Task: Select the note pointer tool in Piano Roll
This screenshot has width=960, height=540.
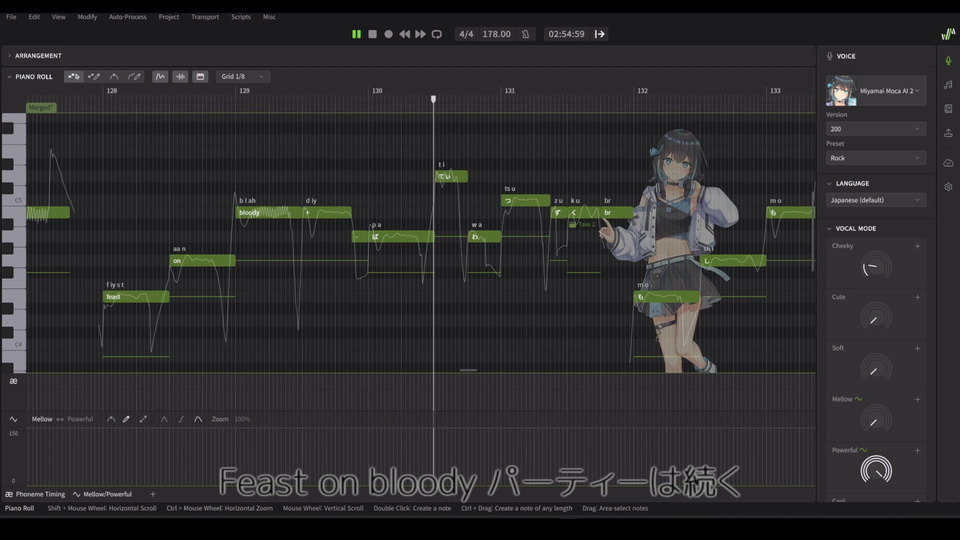Action: [x=73, y=77]
